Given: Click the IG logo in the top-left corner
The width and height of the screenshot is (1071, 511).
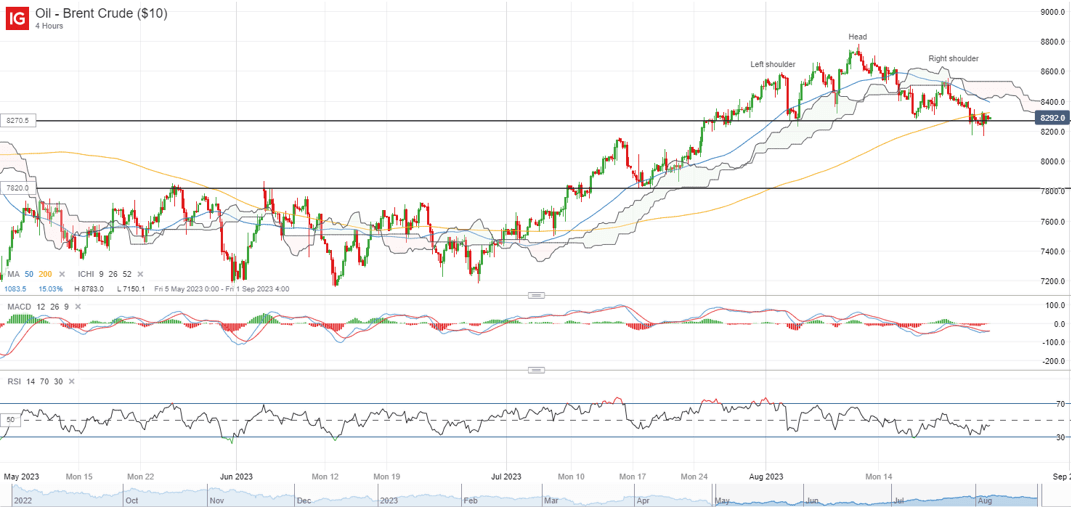Looking at the screenshot, I should click(x=17, y=18).
